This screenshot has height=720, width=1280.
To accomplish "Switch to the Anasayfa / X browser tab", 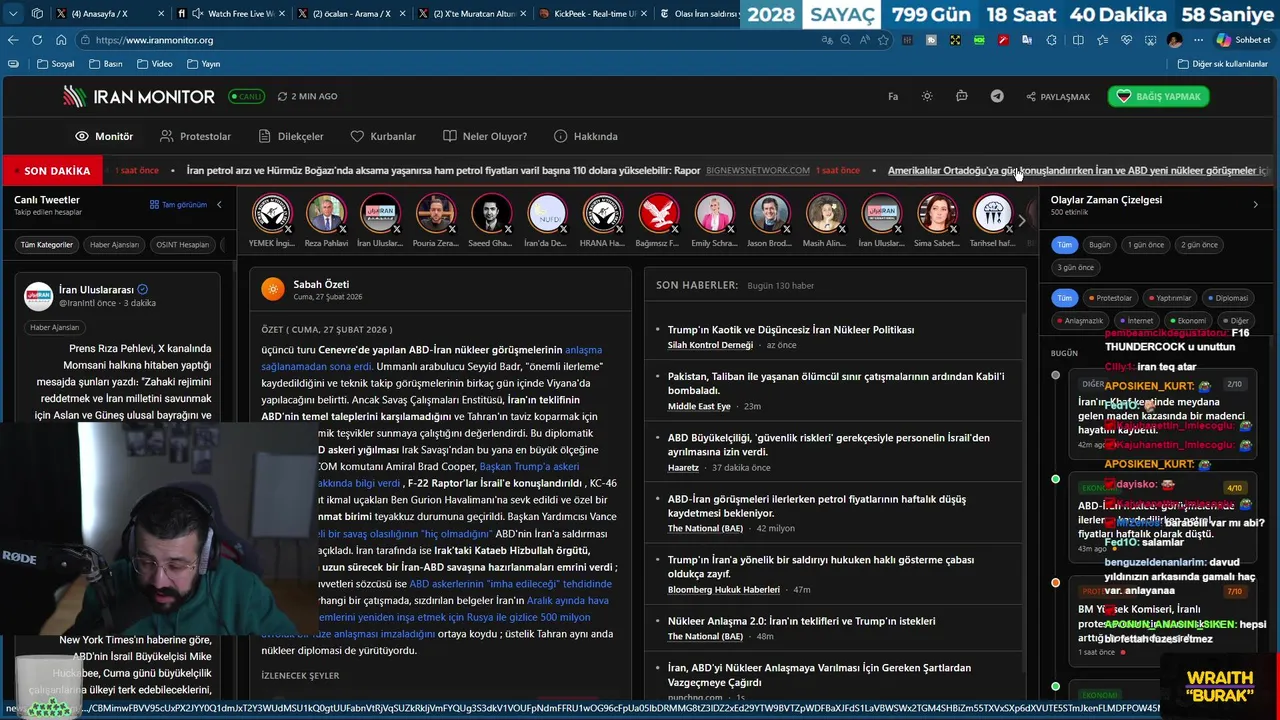I will [106, 13].
